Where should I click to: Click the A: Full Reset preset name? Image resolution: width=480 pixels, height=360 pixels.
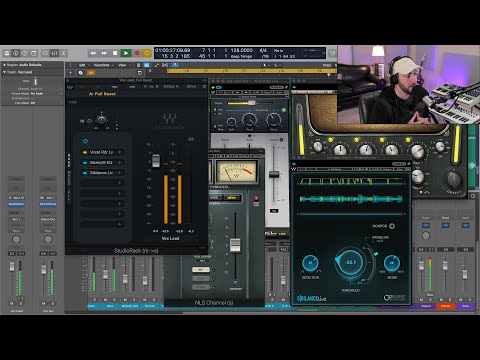(102, 94)
